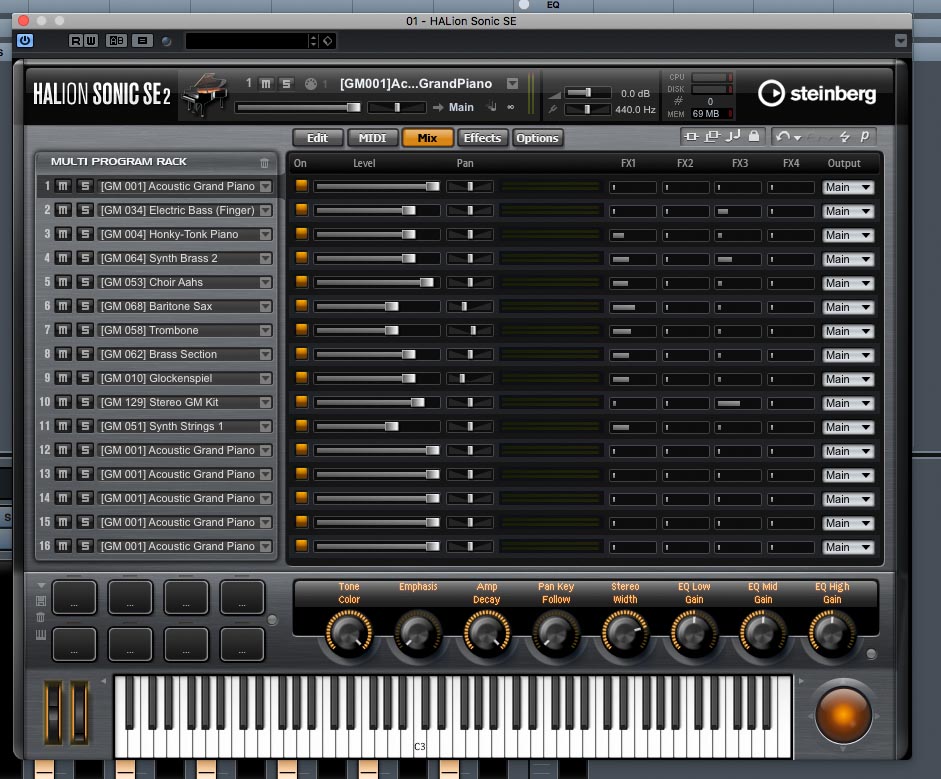Open Output Main dropdown for slot 1
The height and width of the screenshot is (779, 941).
click(848, 187)
